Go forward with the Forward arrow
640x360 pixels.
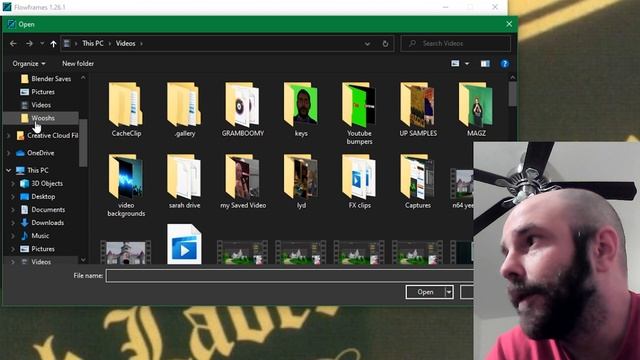pyautogui.click(x=29, y=43)
